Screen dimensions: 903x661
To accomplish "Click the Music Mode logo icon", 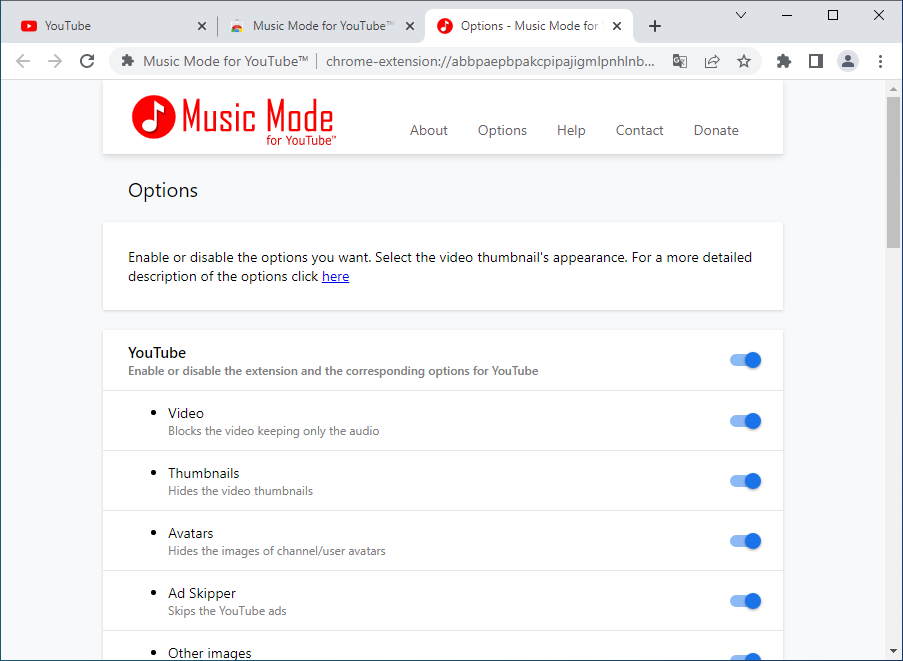I will pos(153,117).
